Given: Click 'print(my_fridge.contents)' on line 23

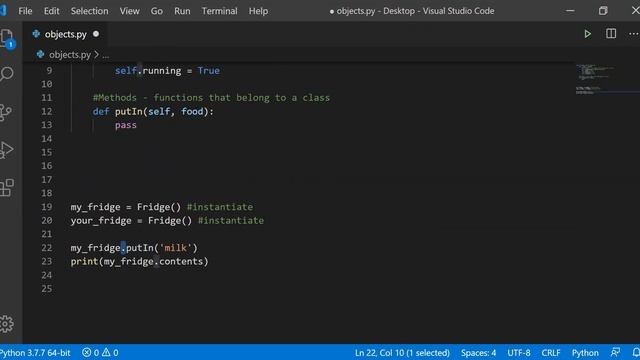Looking at the screenshot, I should [x=139, y=261].
